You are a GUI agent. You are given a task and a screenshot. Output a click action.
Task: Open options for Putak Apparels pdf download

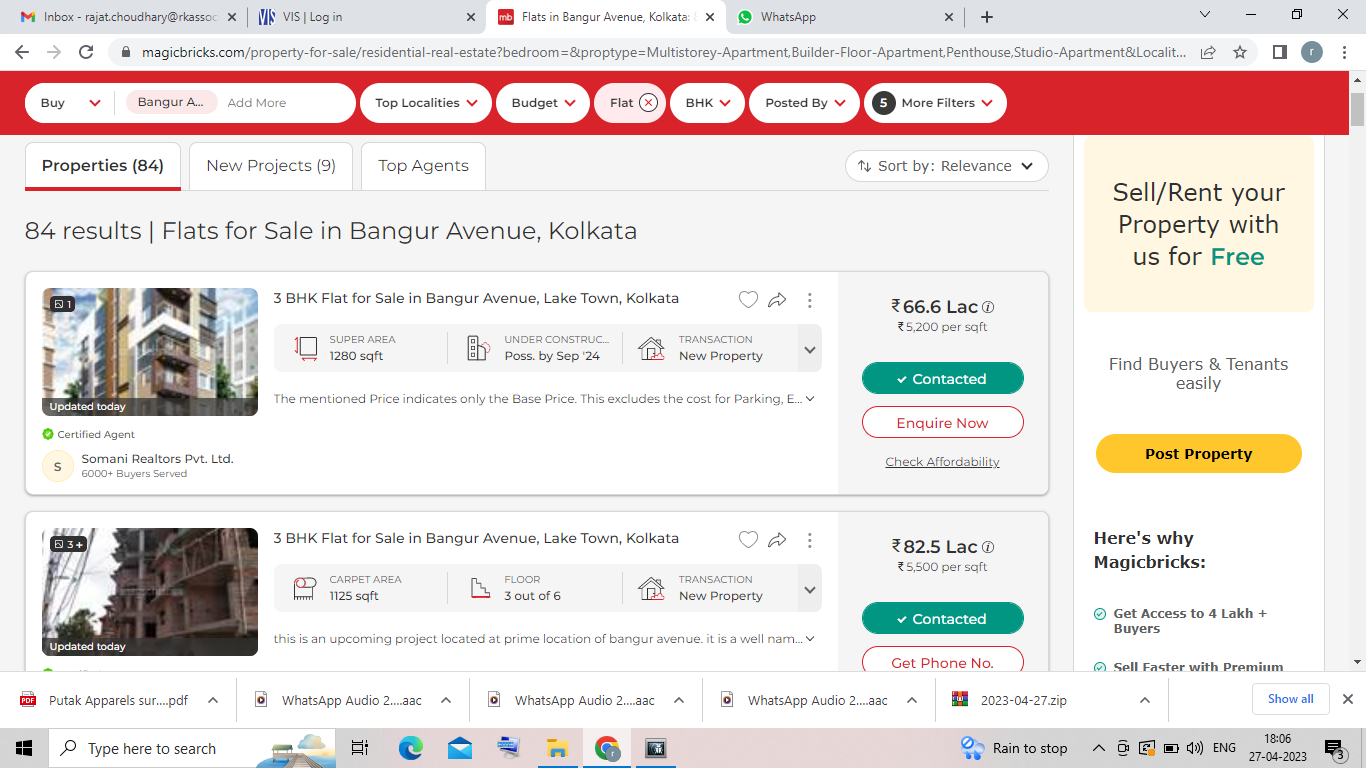coord(213,701)
